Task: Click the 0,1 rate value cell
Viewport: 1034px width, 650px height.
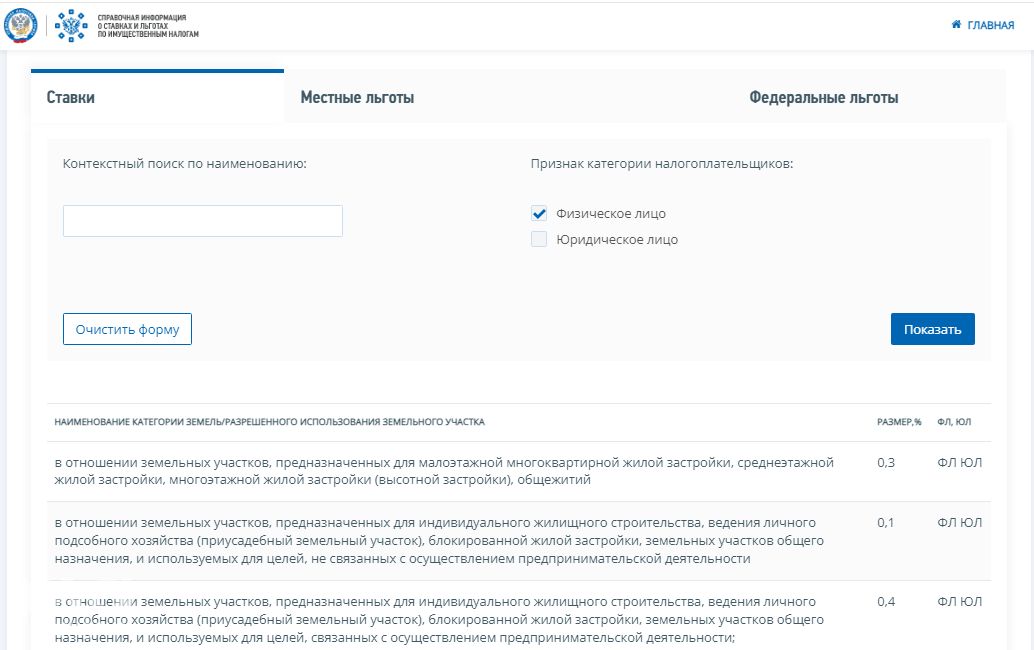Action: (885, 523)
